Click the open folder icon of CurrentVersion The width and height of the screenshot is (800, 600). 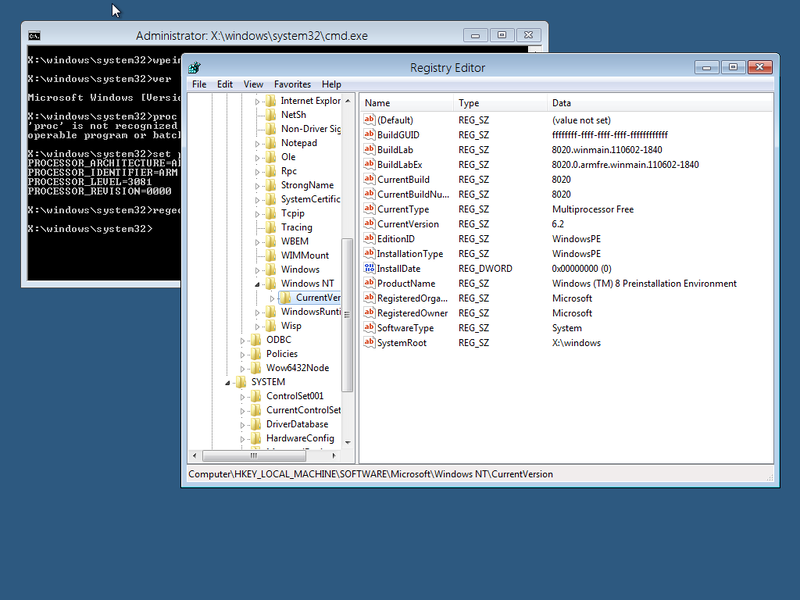[x=285, y=297]
